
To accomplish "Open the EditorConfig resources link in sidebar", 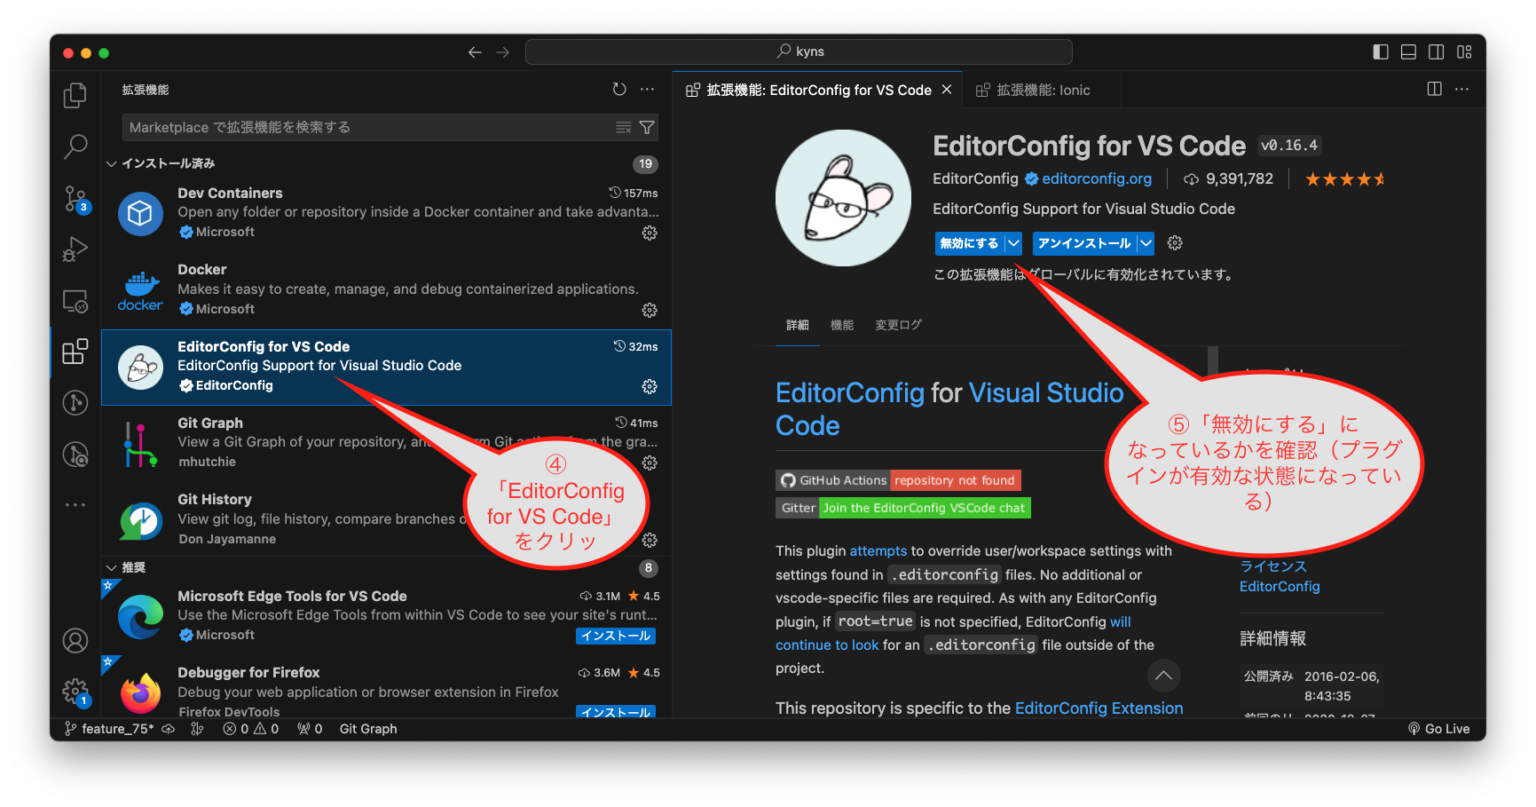I will pyautogui.click(x=1279, y=586).
